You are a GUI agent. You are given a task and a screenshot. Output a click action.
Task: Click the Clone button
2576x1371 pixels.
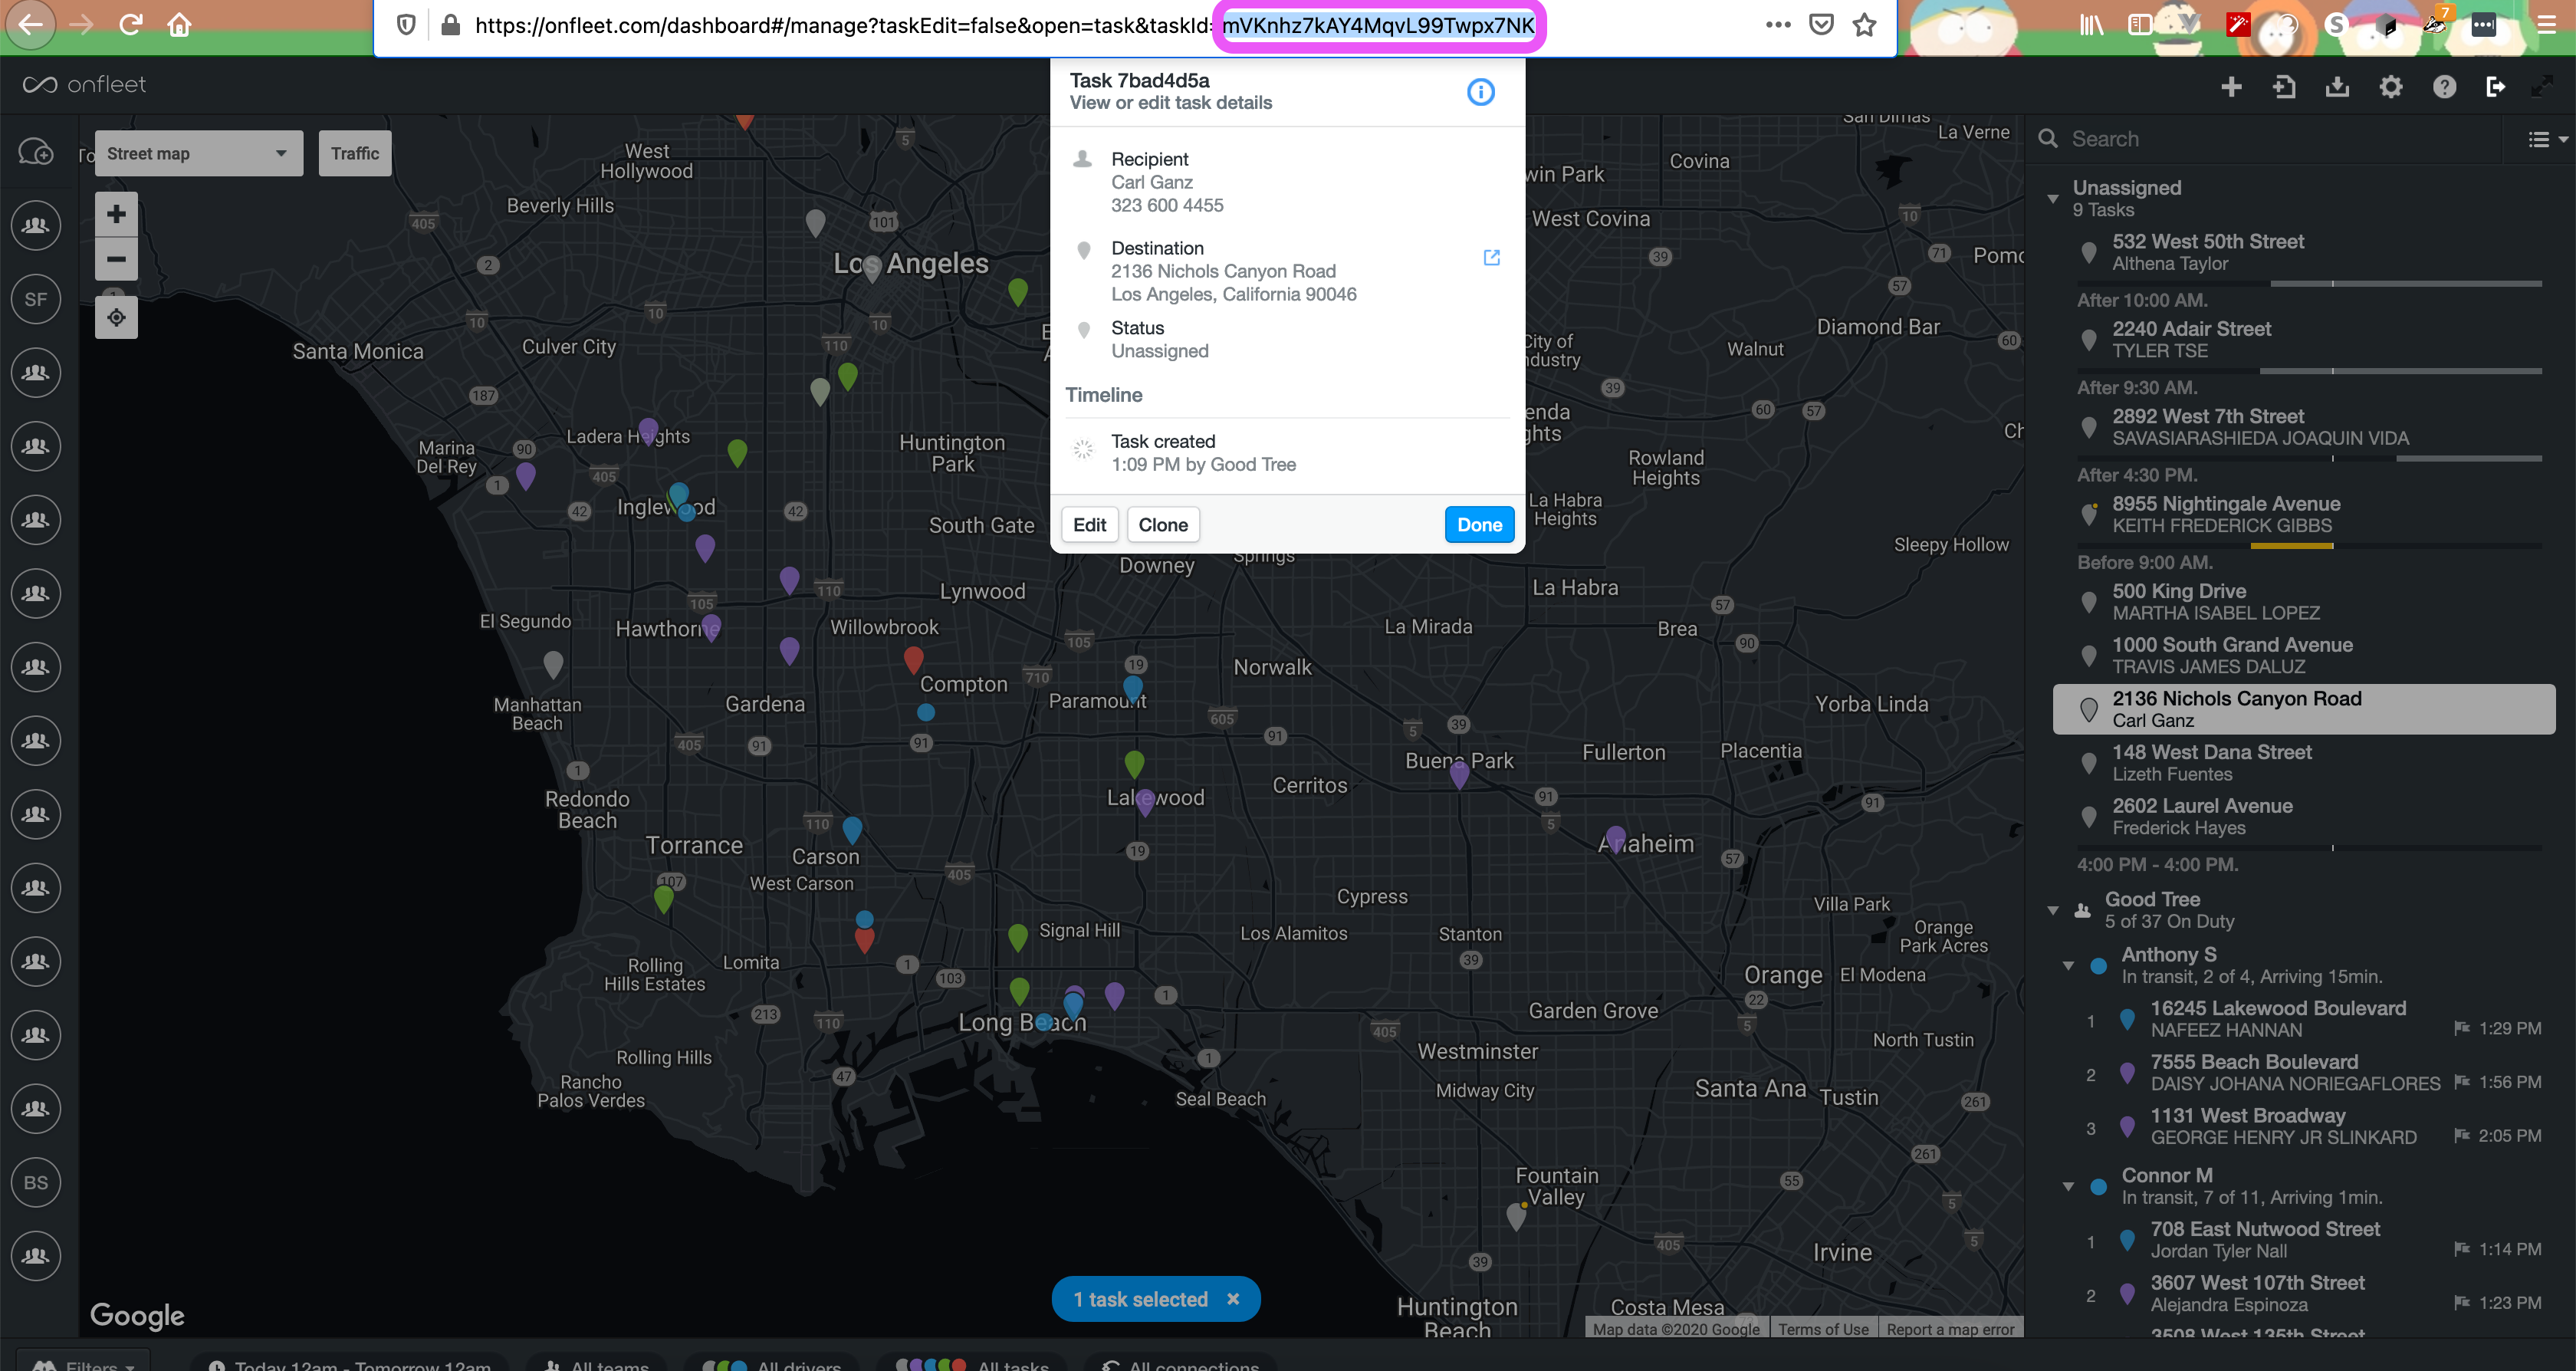point(1163,524)
